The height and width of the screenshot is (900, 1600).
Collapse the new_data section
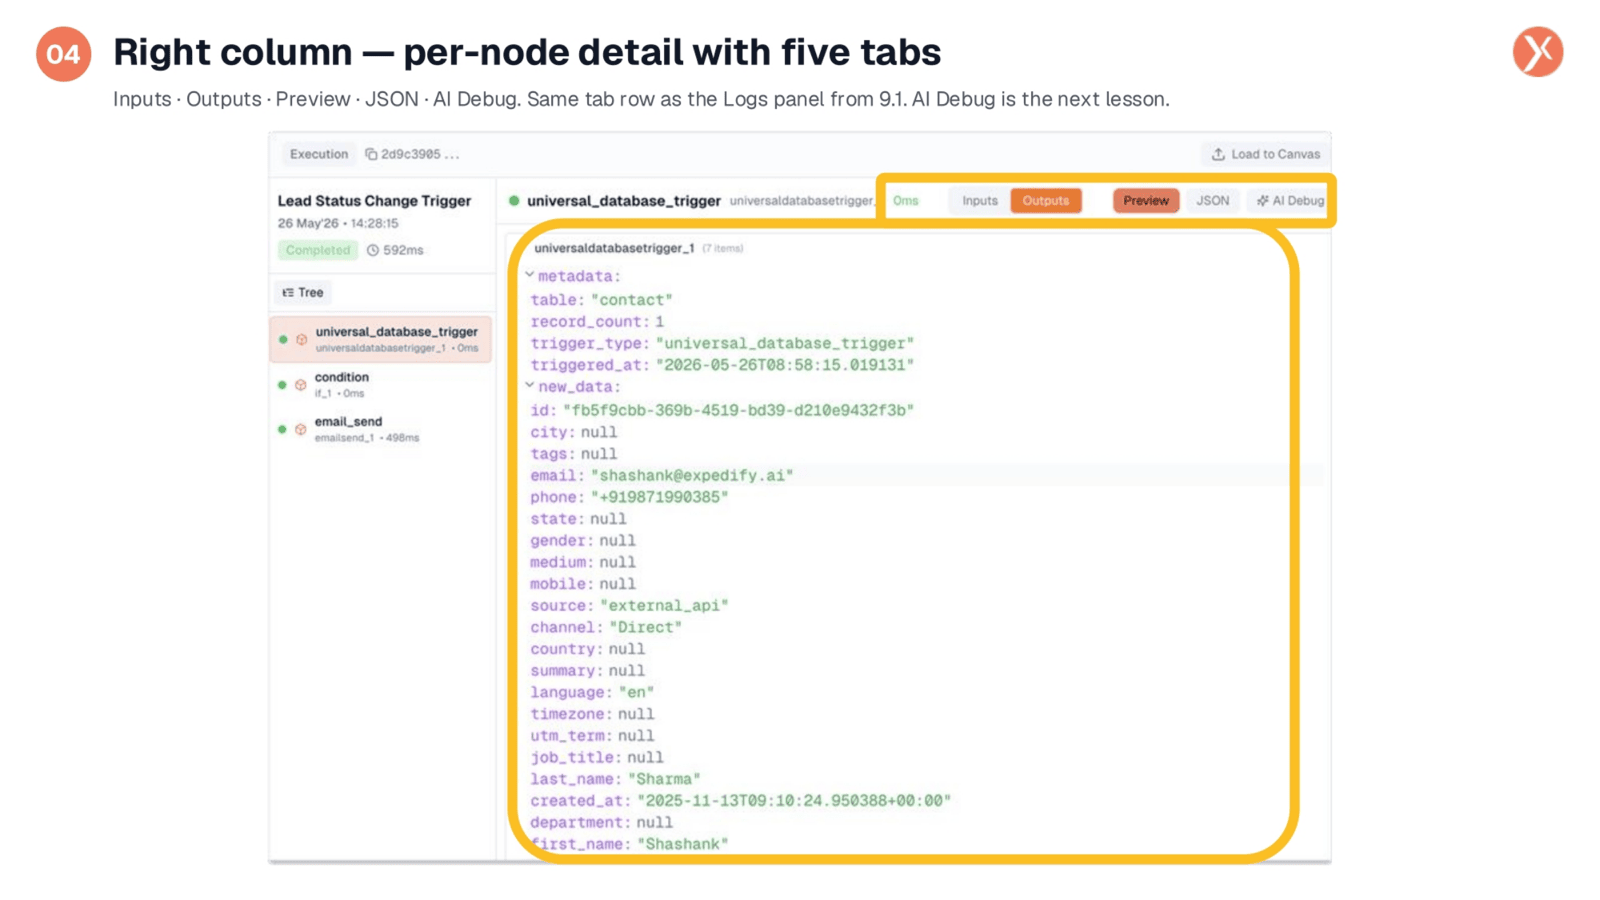tap(530, 385)
